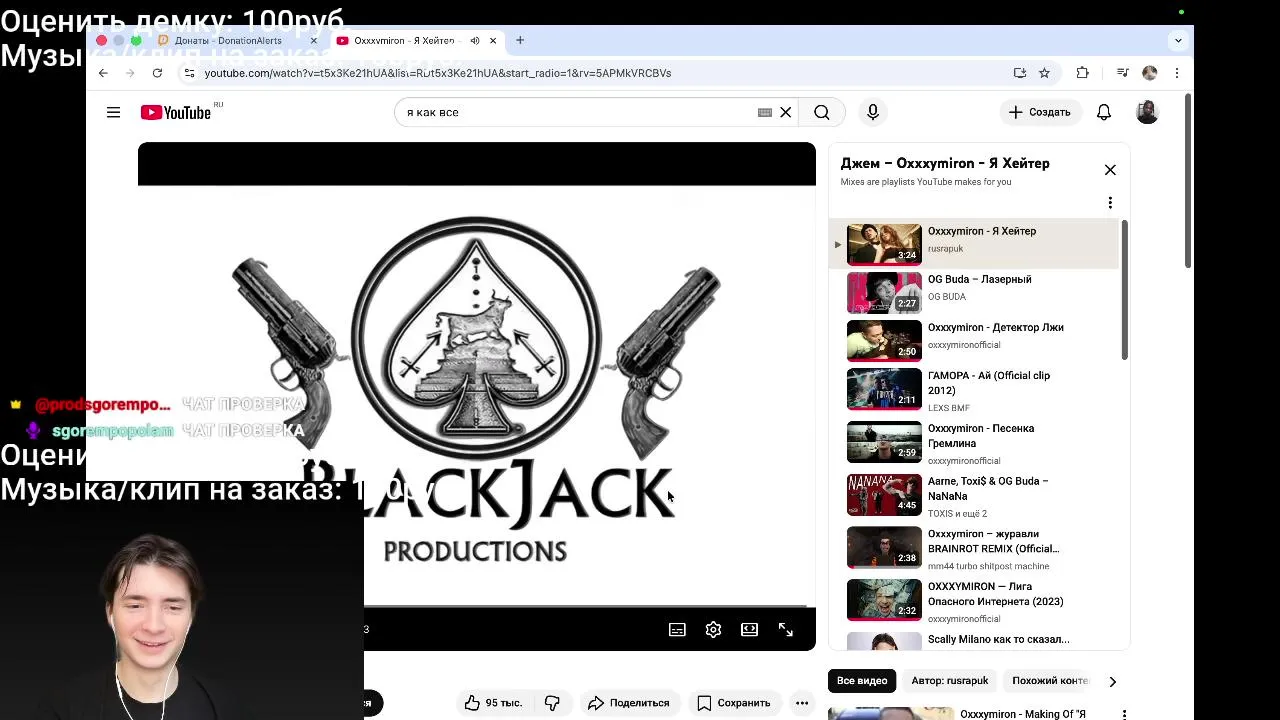Close the Джем mix playlist panel

[1110, 170]
